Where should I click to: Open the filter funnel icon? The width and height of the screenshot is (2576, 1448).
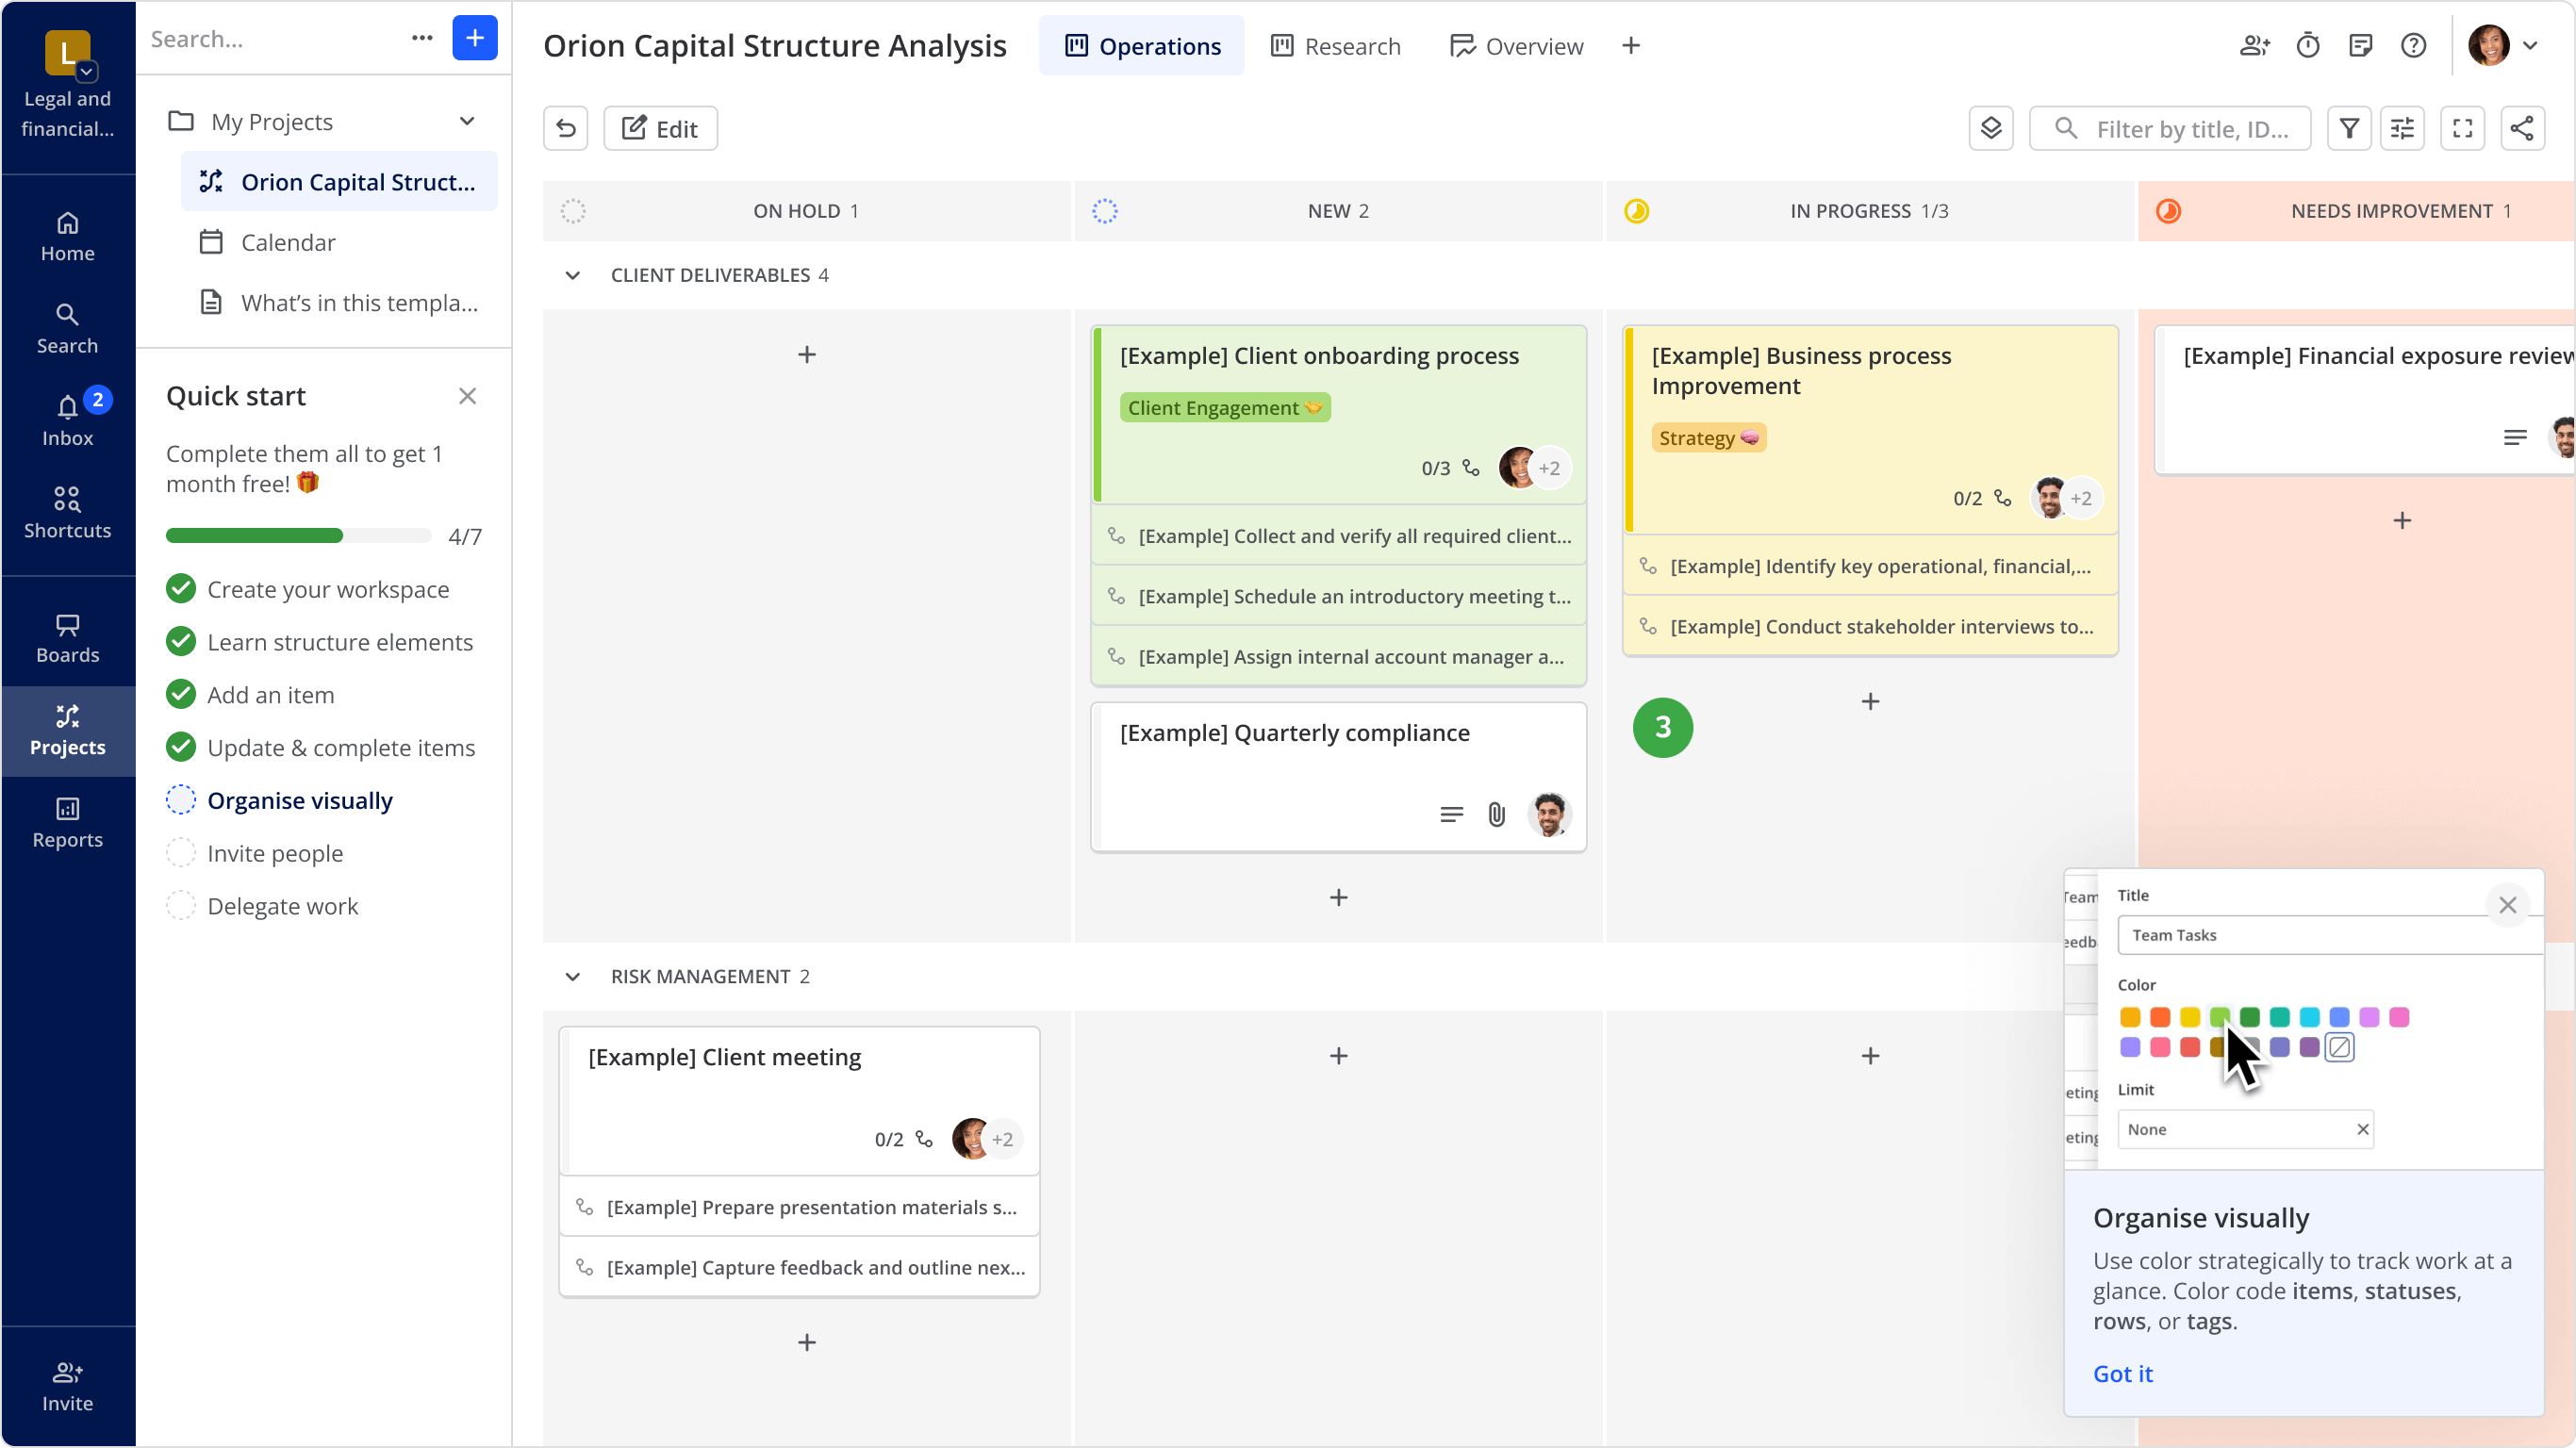2349,128
